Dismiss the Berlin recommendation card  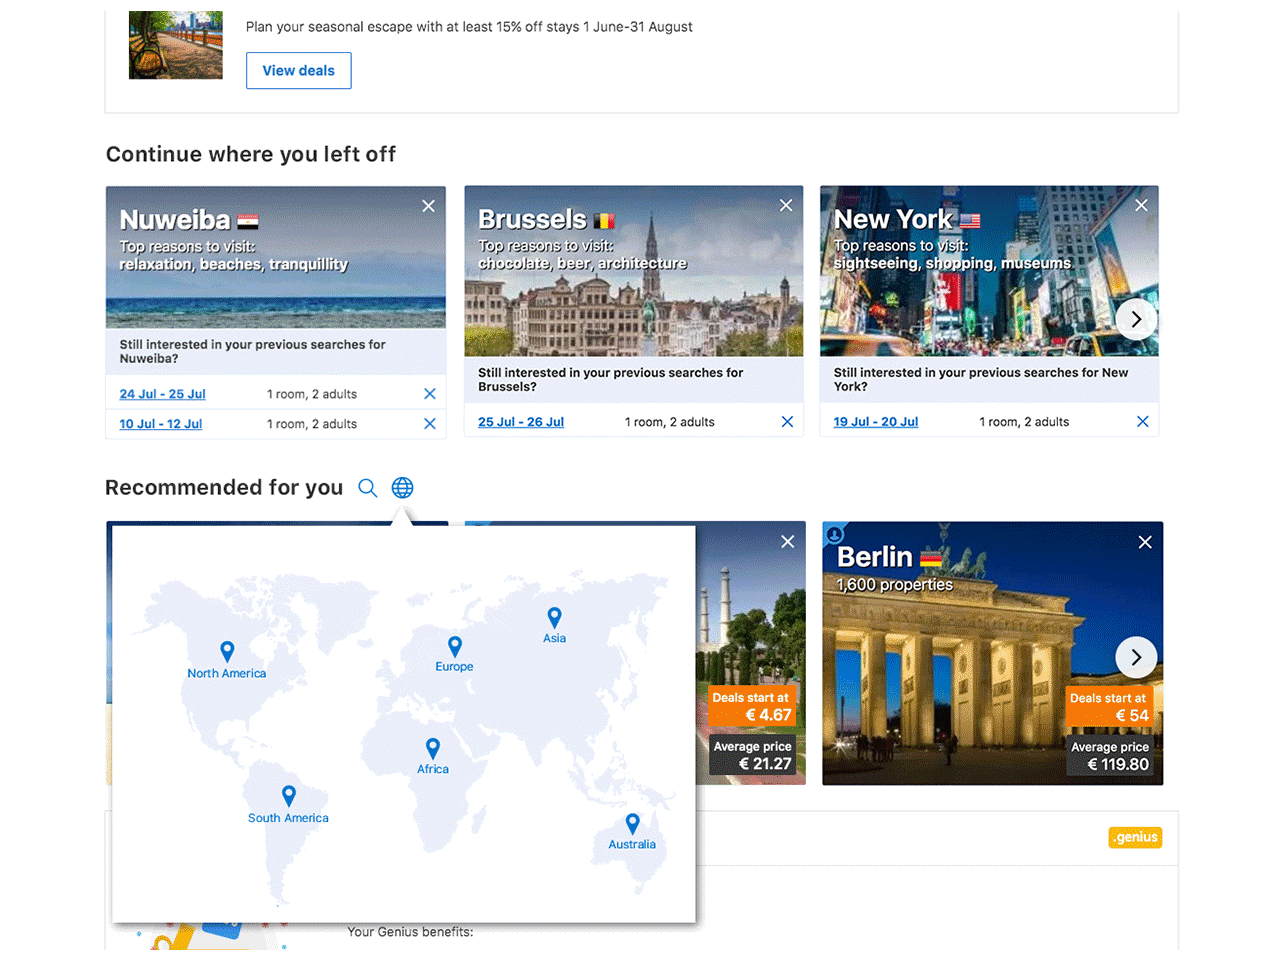[x=1145, y=542]
